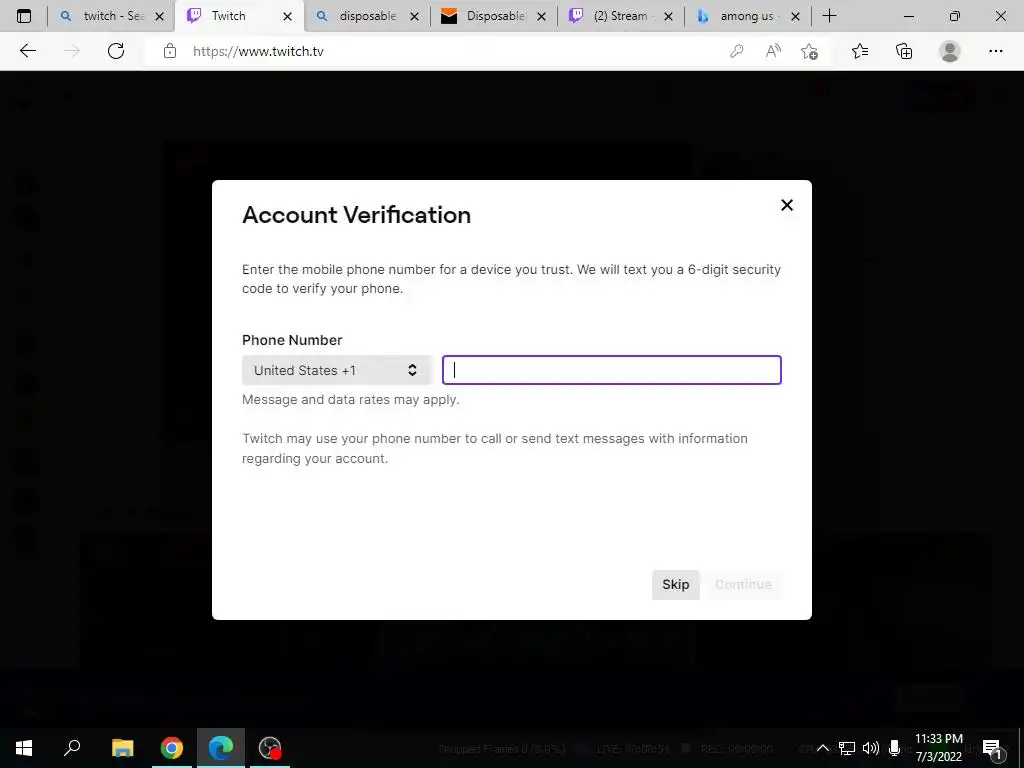The height and width of the screenshot is (768, 1024).
Task: Click the microphone tray icon
Action: (894, 748)
